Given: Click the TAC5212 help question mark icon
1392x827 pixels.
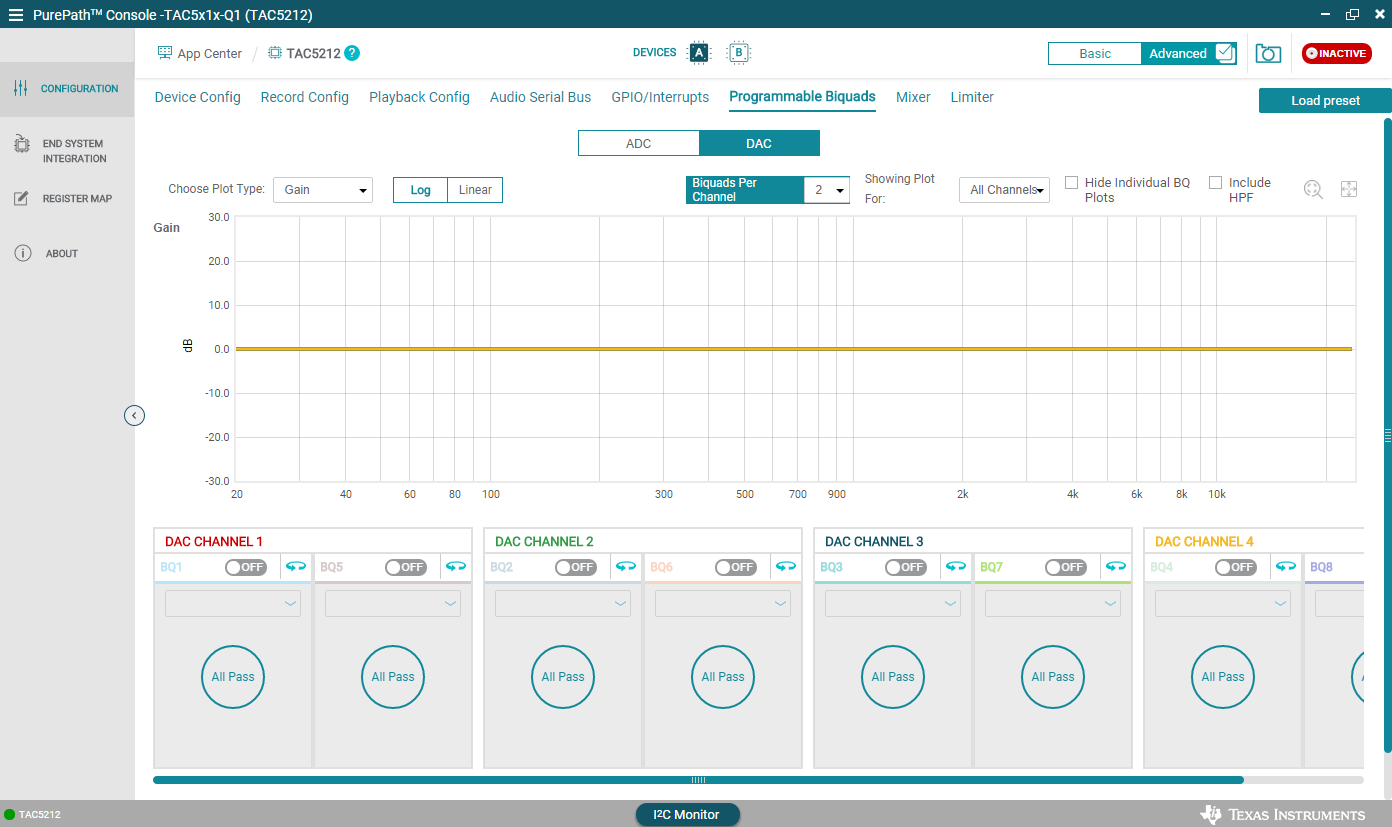Looking at the screenshot, I should [x=352, y=54].
